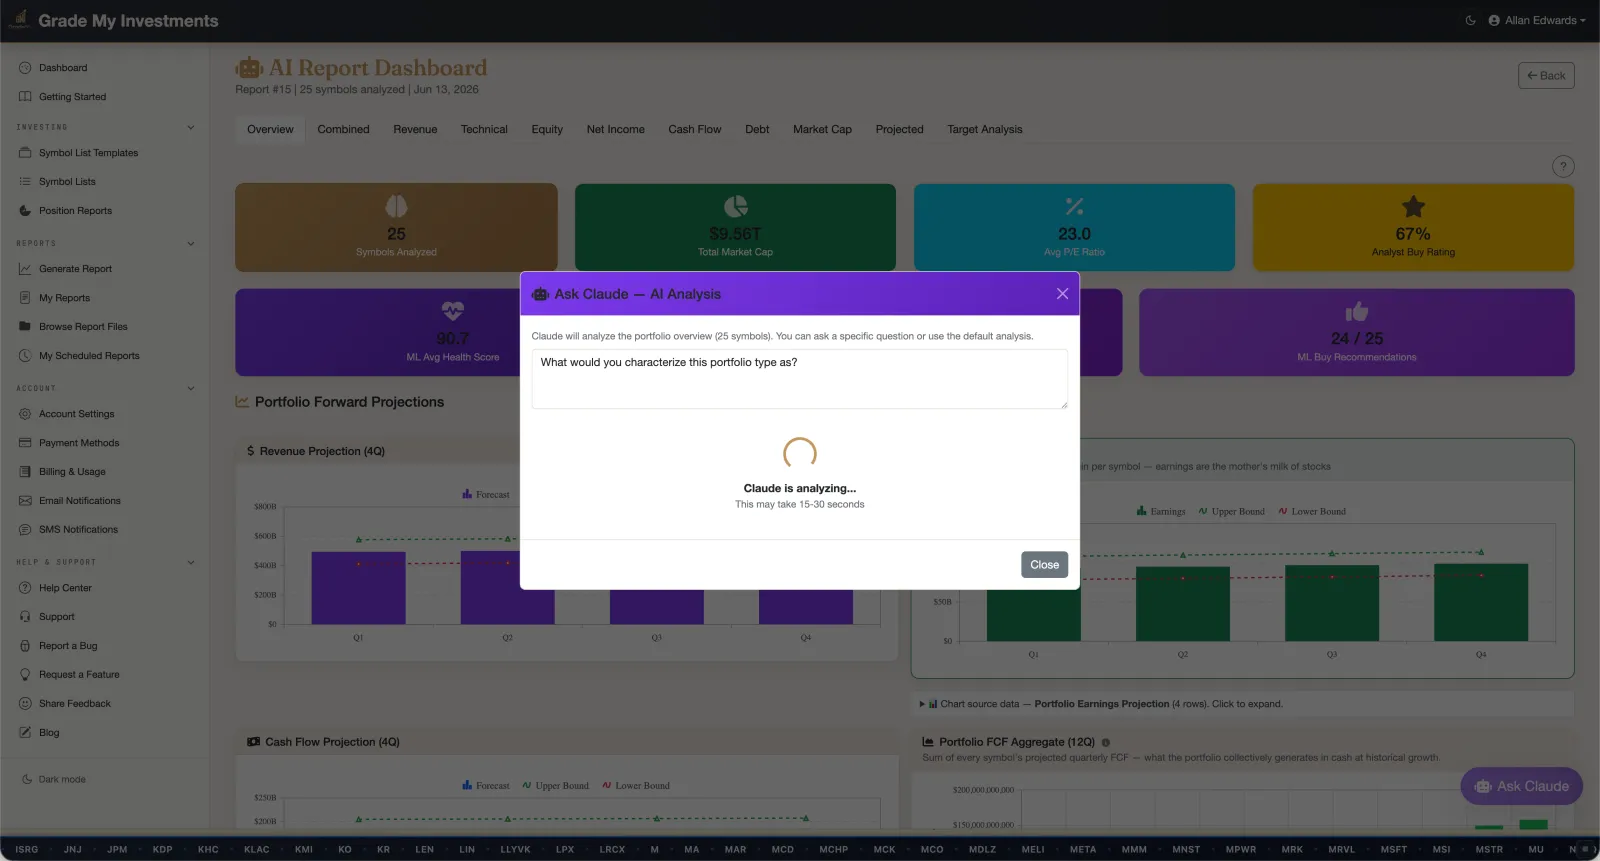Click the Help Center question icon
Viewport: 1600px width, 861px height.
[x=25, y=588]
